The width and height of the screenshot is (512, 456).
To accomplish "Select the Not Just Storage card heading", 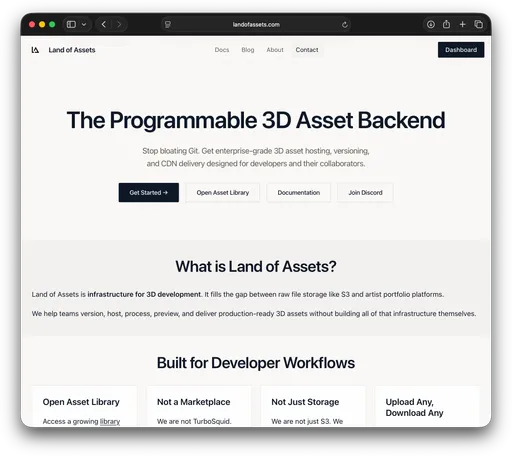I will click(305, 402).
